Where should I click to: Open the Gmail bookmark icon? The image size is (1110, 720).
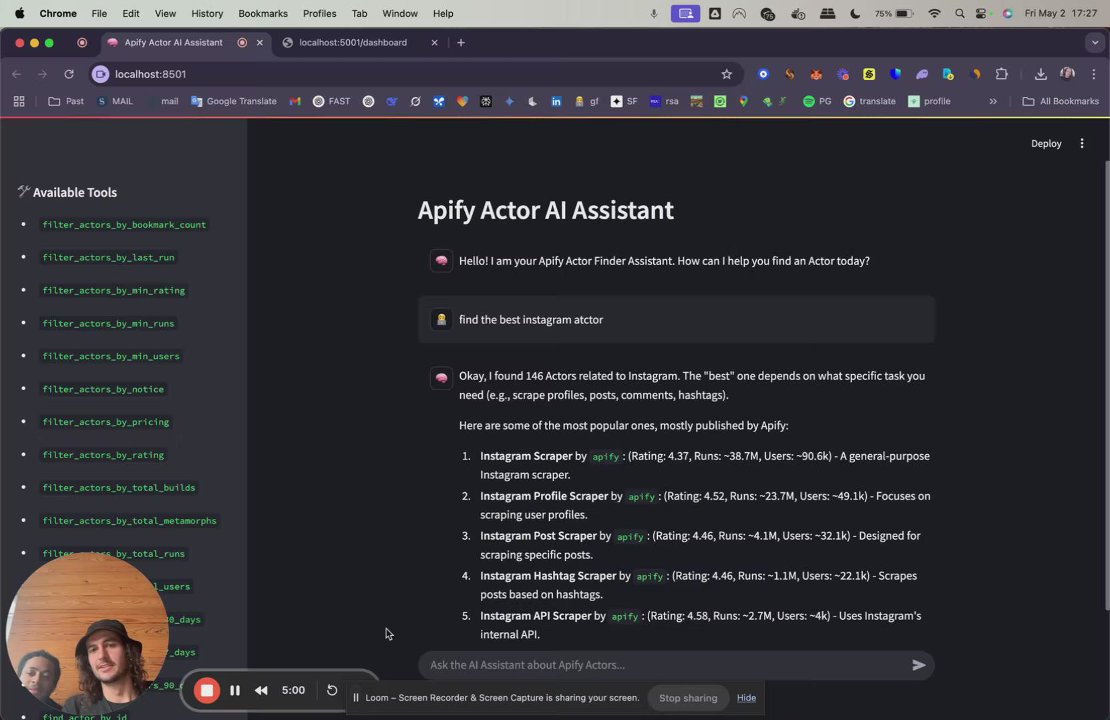pyautogui.click(x=295, y=101)
